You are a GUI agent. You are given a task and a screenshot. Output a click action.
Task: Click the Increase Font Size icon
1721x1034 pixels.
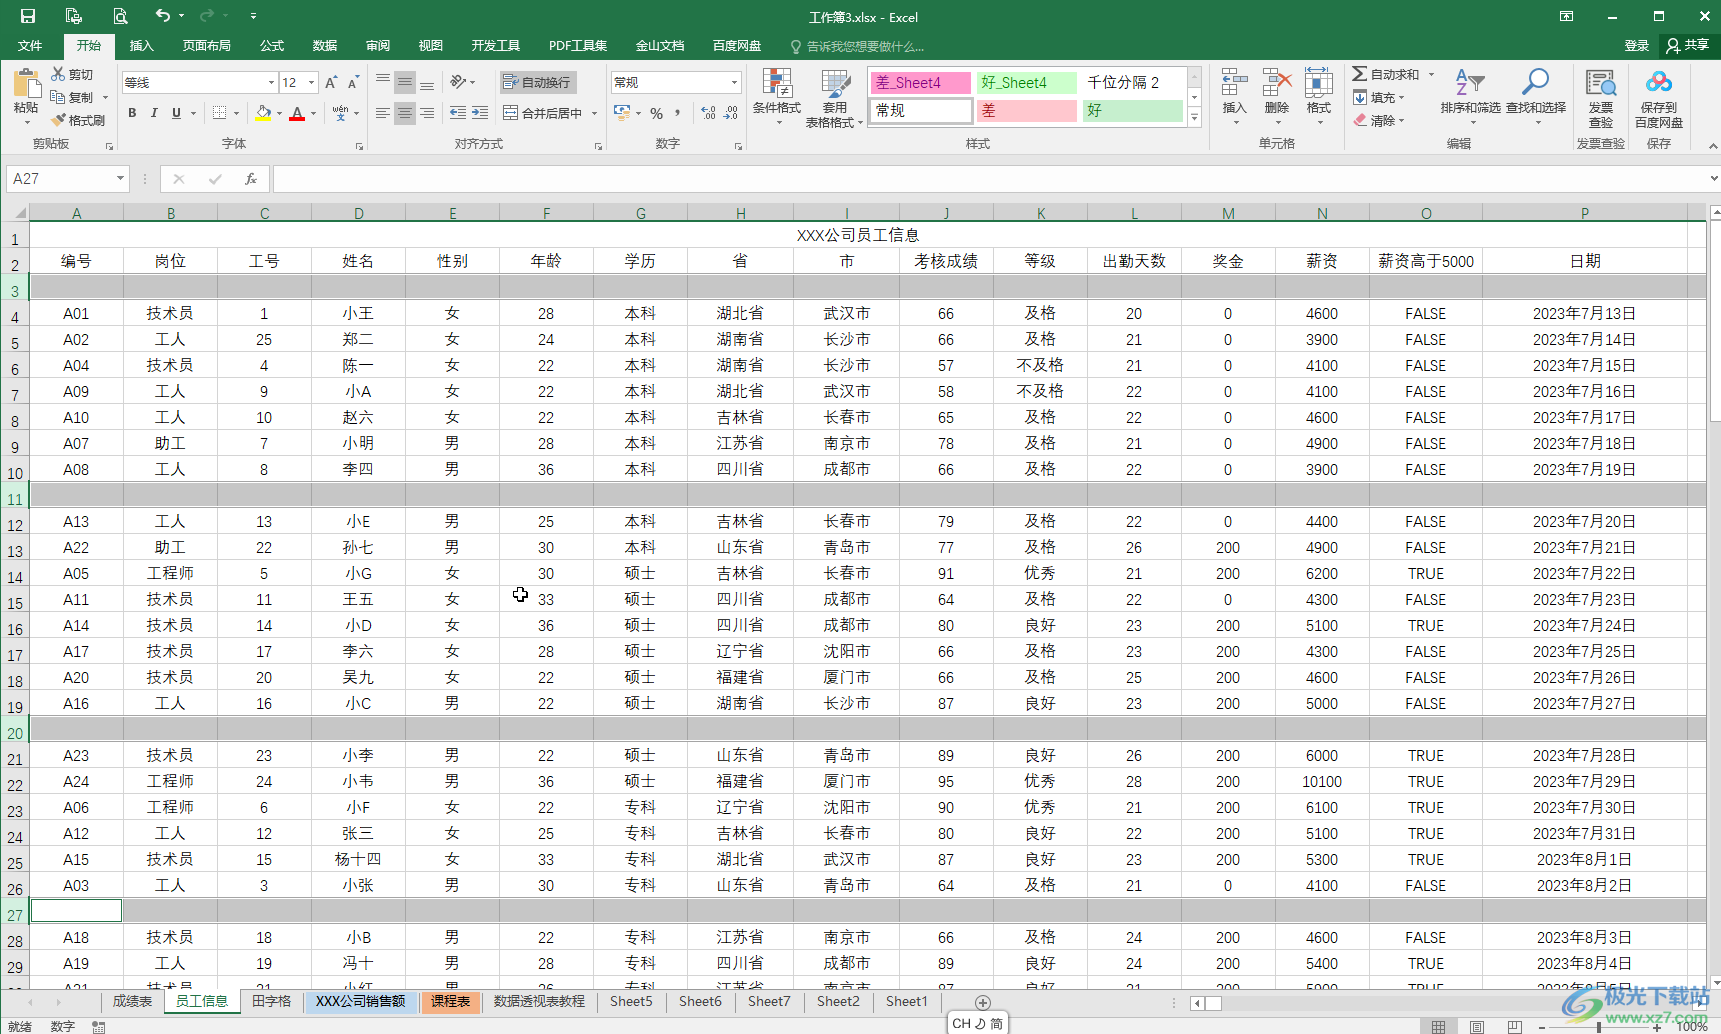pyautogui.click(x=331, y=82)
